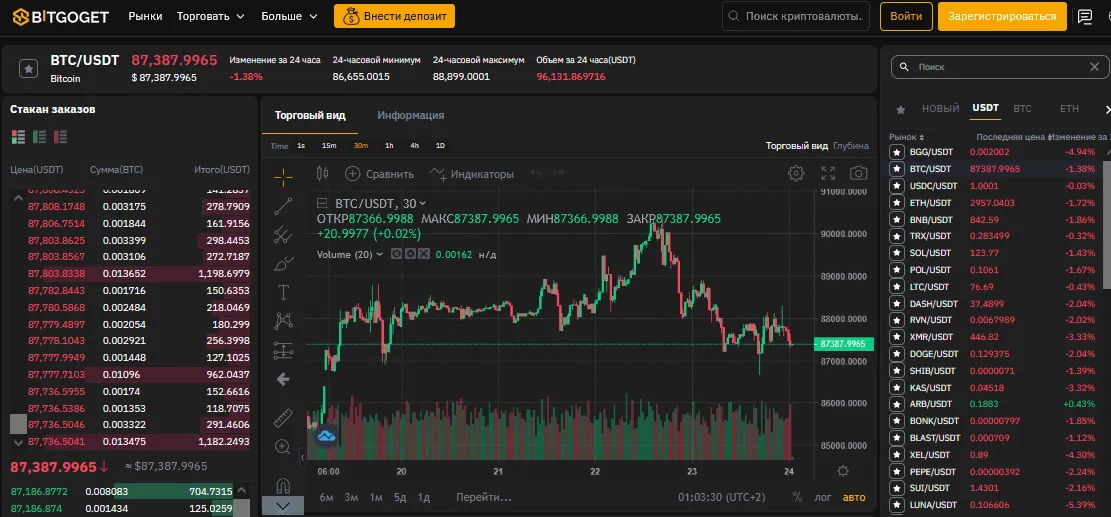Click the Compare symbol button
1111x517 pixels.
379,174
